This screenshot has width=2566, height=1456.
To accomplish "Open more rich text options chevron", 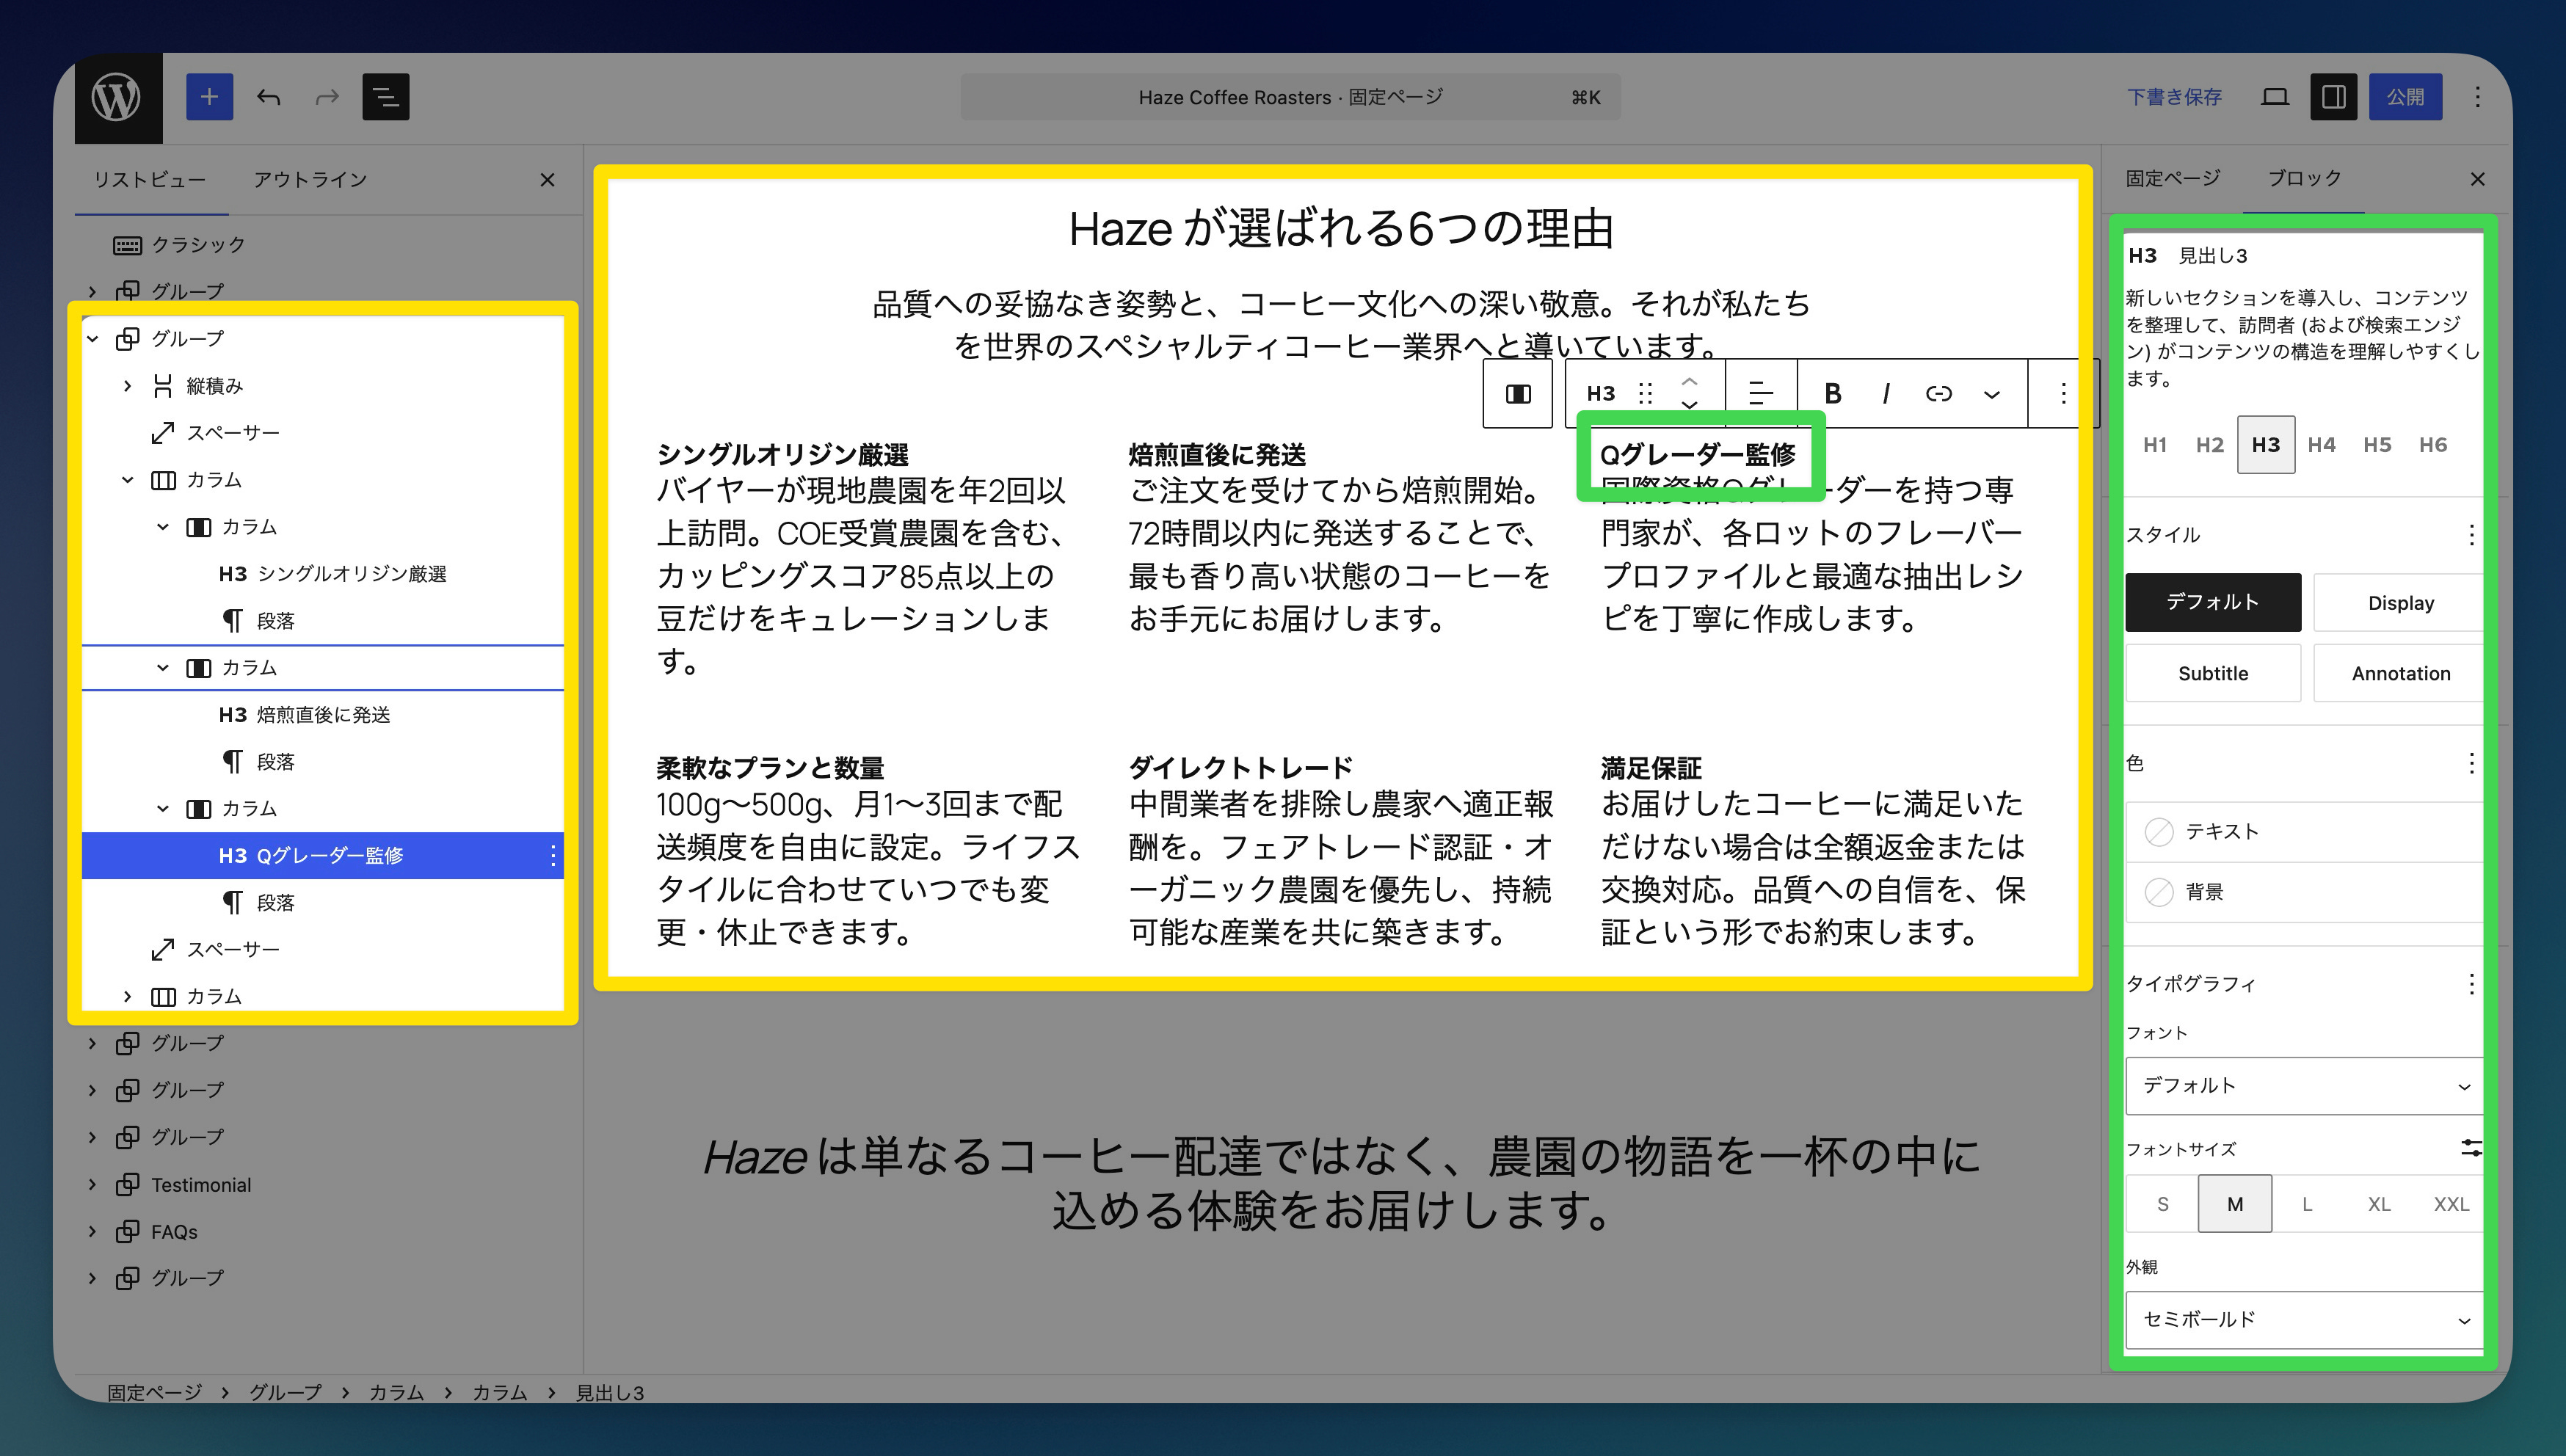I will click(1992, 393).
